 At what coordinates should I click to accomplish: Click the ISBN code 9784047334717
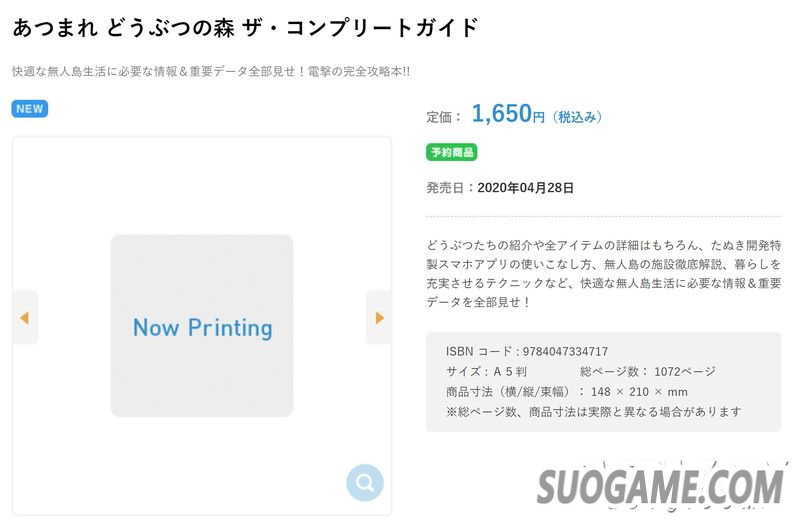(x=565, y=351)
